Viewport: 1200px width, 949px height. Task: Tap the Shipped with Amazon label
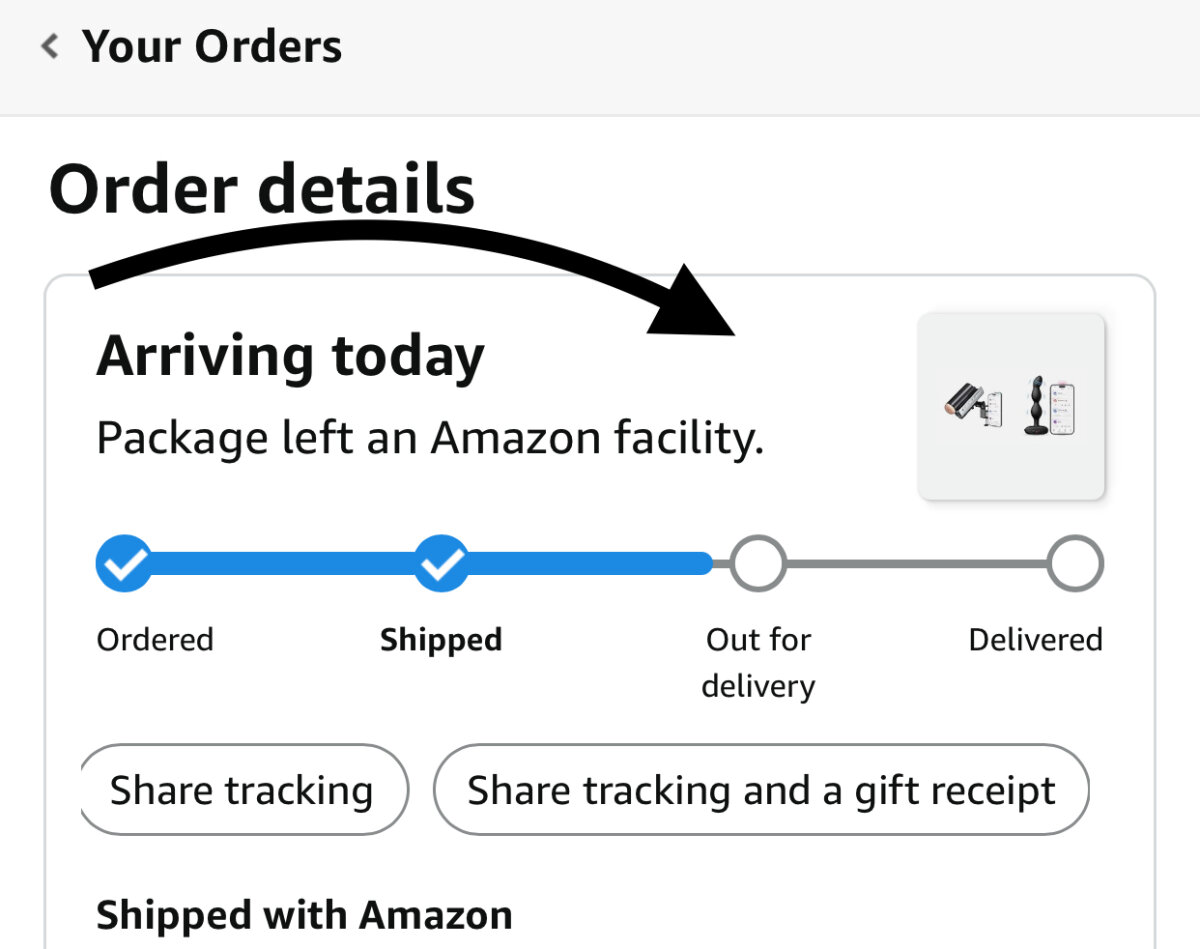tap(304, 915)
